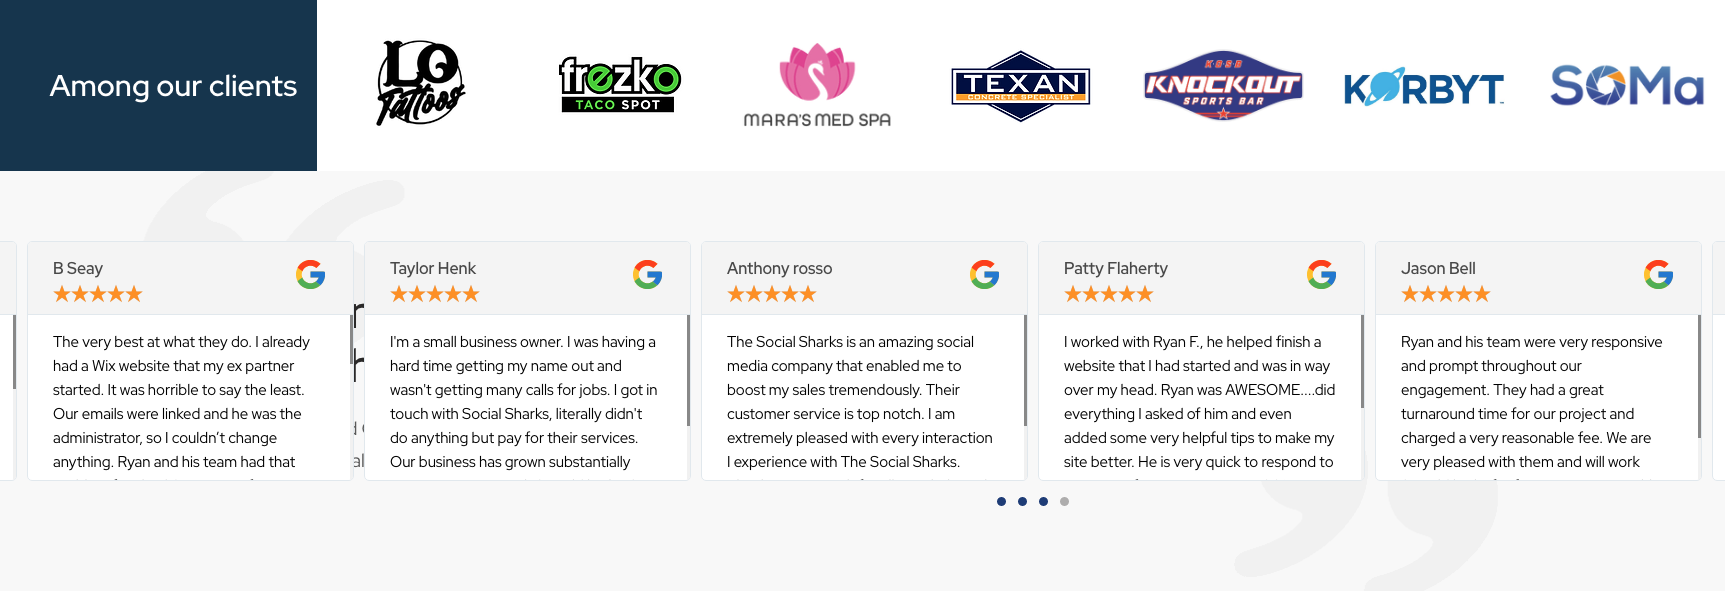Select the Mara's Med Spa logo
The width and height of the screenshot is (1725, 591).
pos(817,86)
